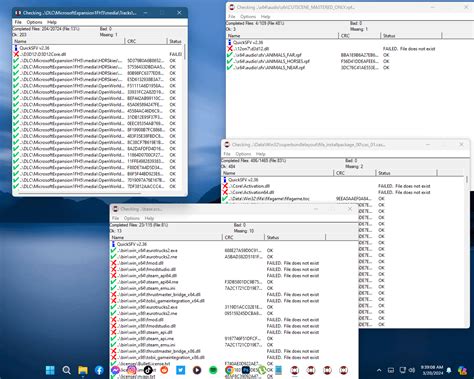Click the OK status of ANIMALS_HORSES.rpf

click(x=386, y=61)
